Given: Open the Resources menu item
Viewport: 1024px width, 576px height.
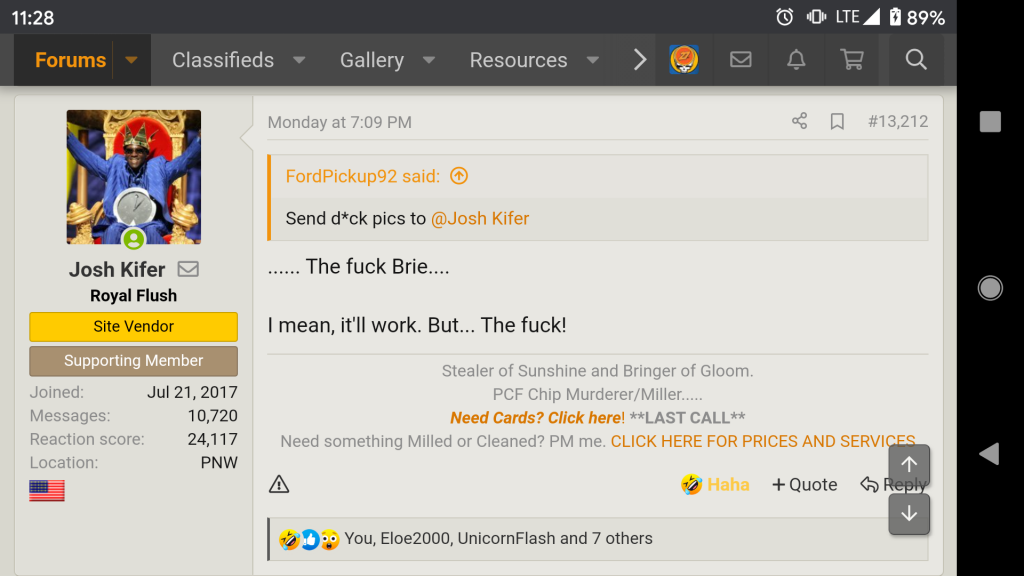Looking at the screenshot, I should coord(519,60).
